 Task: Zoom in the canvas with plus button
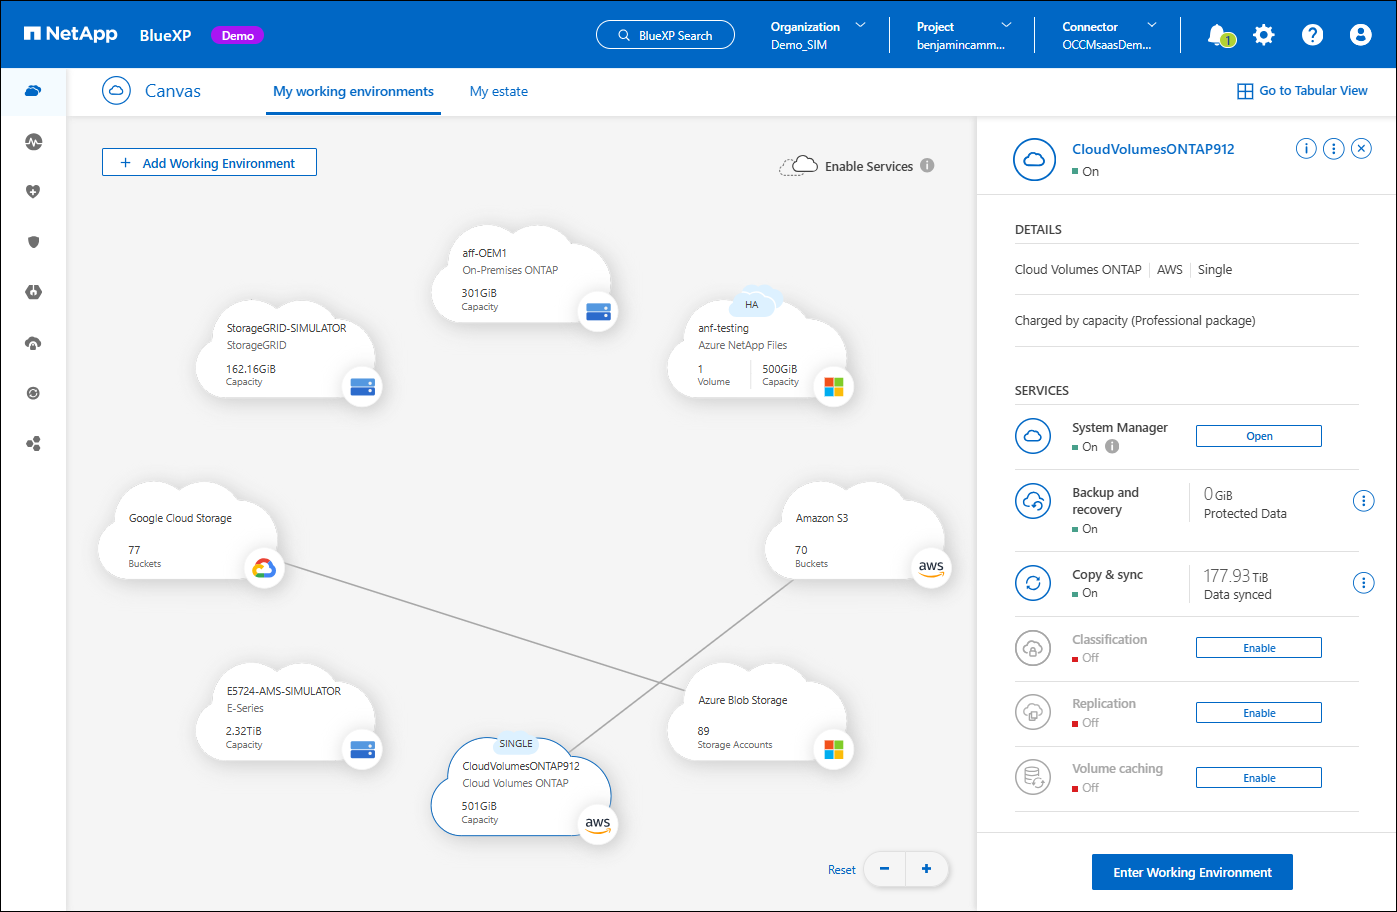pos(926,869)
